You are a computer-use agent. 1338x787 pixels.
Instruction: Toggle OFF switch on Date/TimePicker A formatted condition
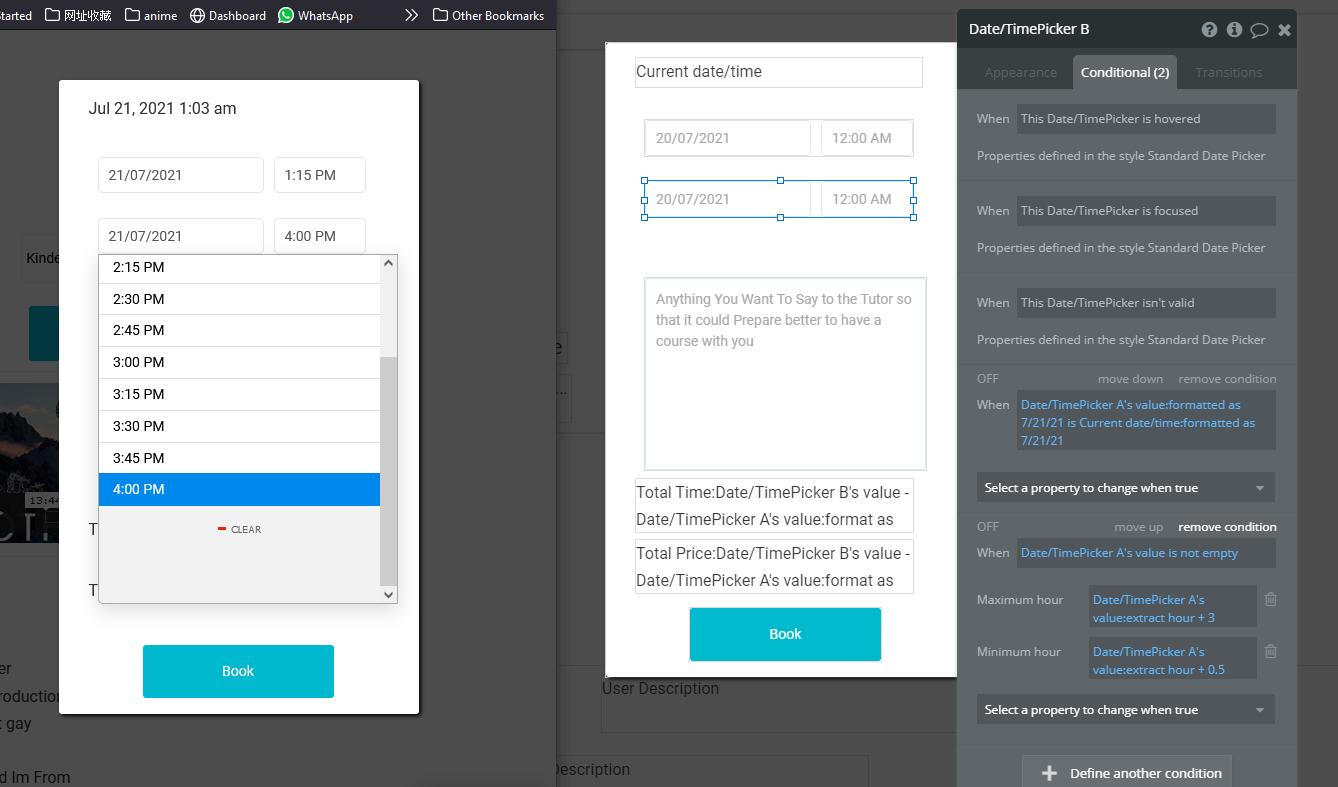(988, 379)
